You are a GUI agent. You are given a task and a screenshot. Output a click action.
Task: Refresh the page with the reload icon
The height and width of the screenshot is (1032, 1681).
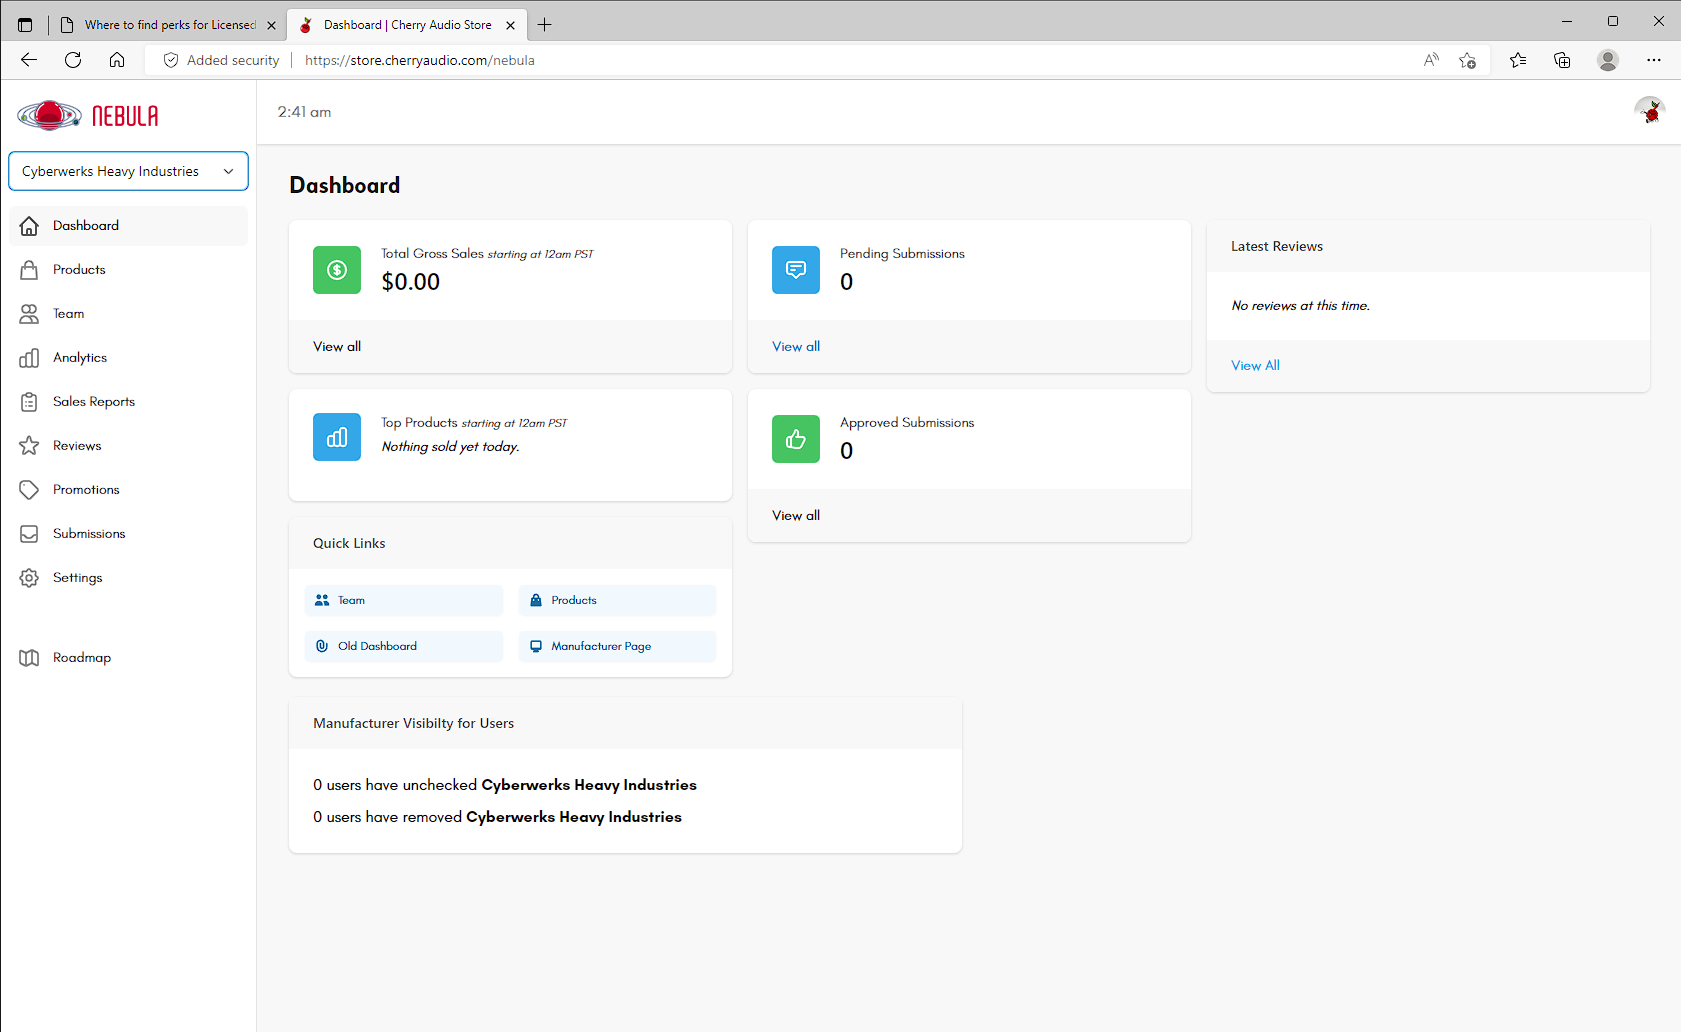tap(73, 60)
